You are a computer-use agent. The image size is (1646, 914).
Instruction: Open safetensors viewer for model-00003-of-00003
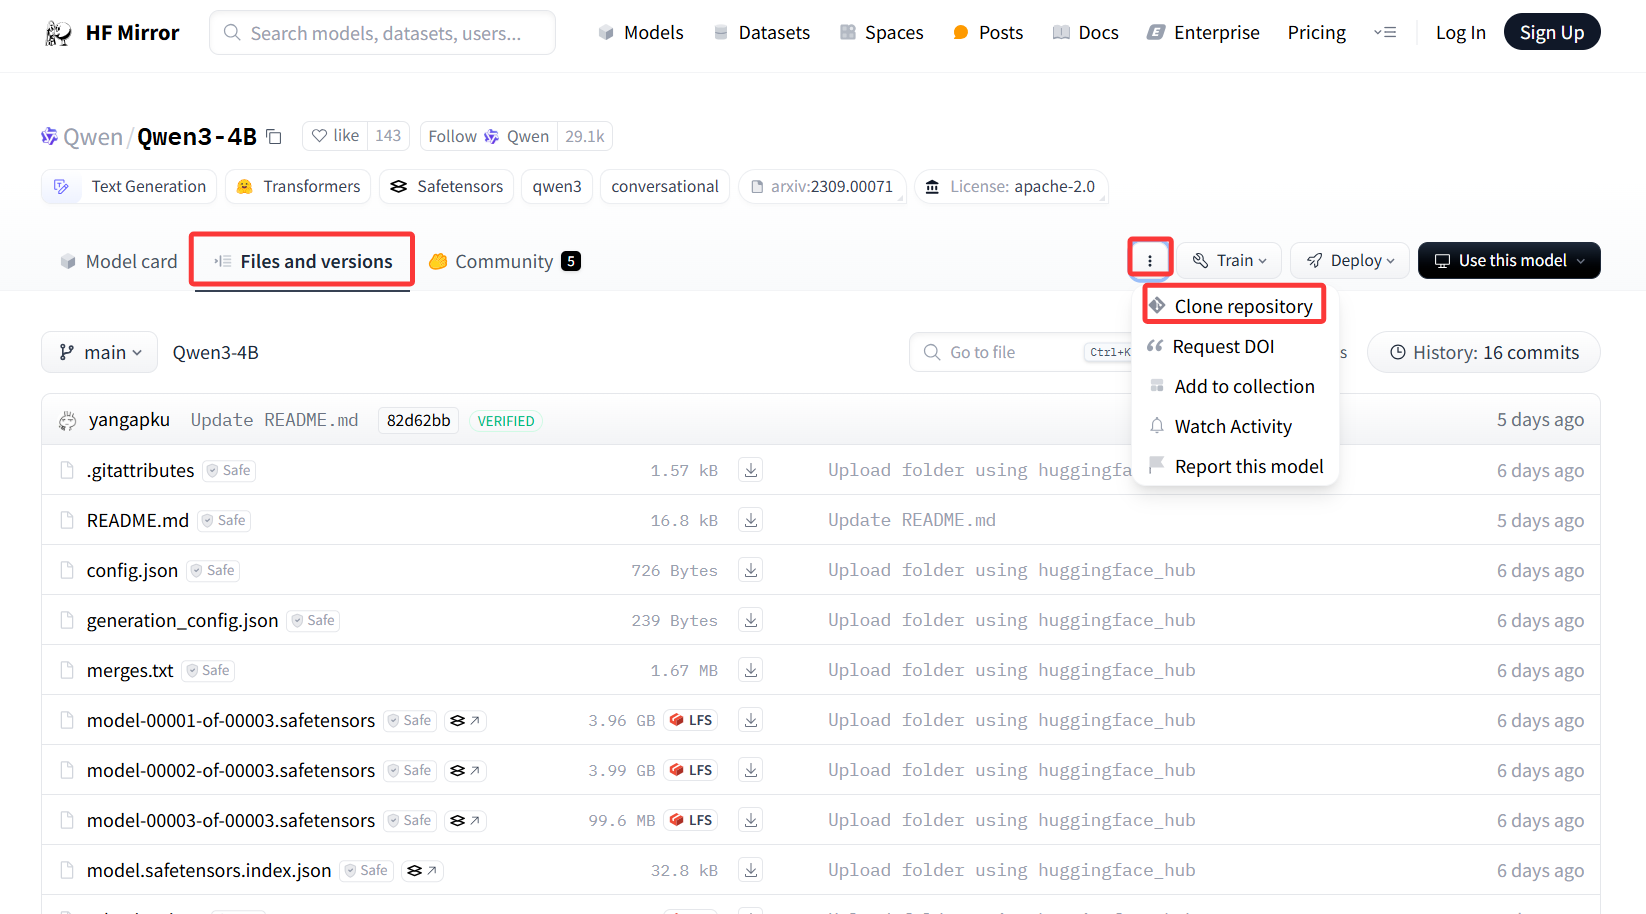(465, 820)
